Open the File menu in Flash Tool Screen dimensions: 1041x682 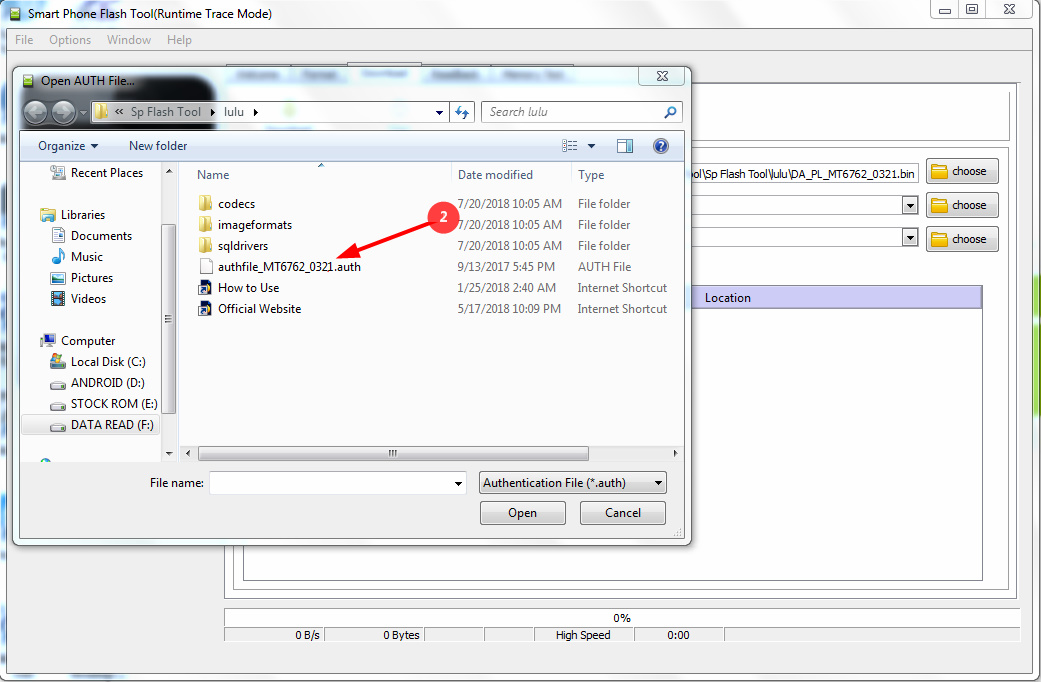point(24,40)
